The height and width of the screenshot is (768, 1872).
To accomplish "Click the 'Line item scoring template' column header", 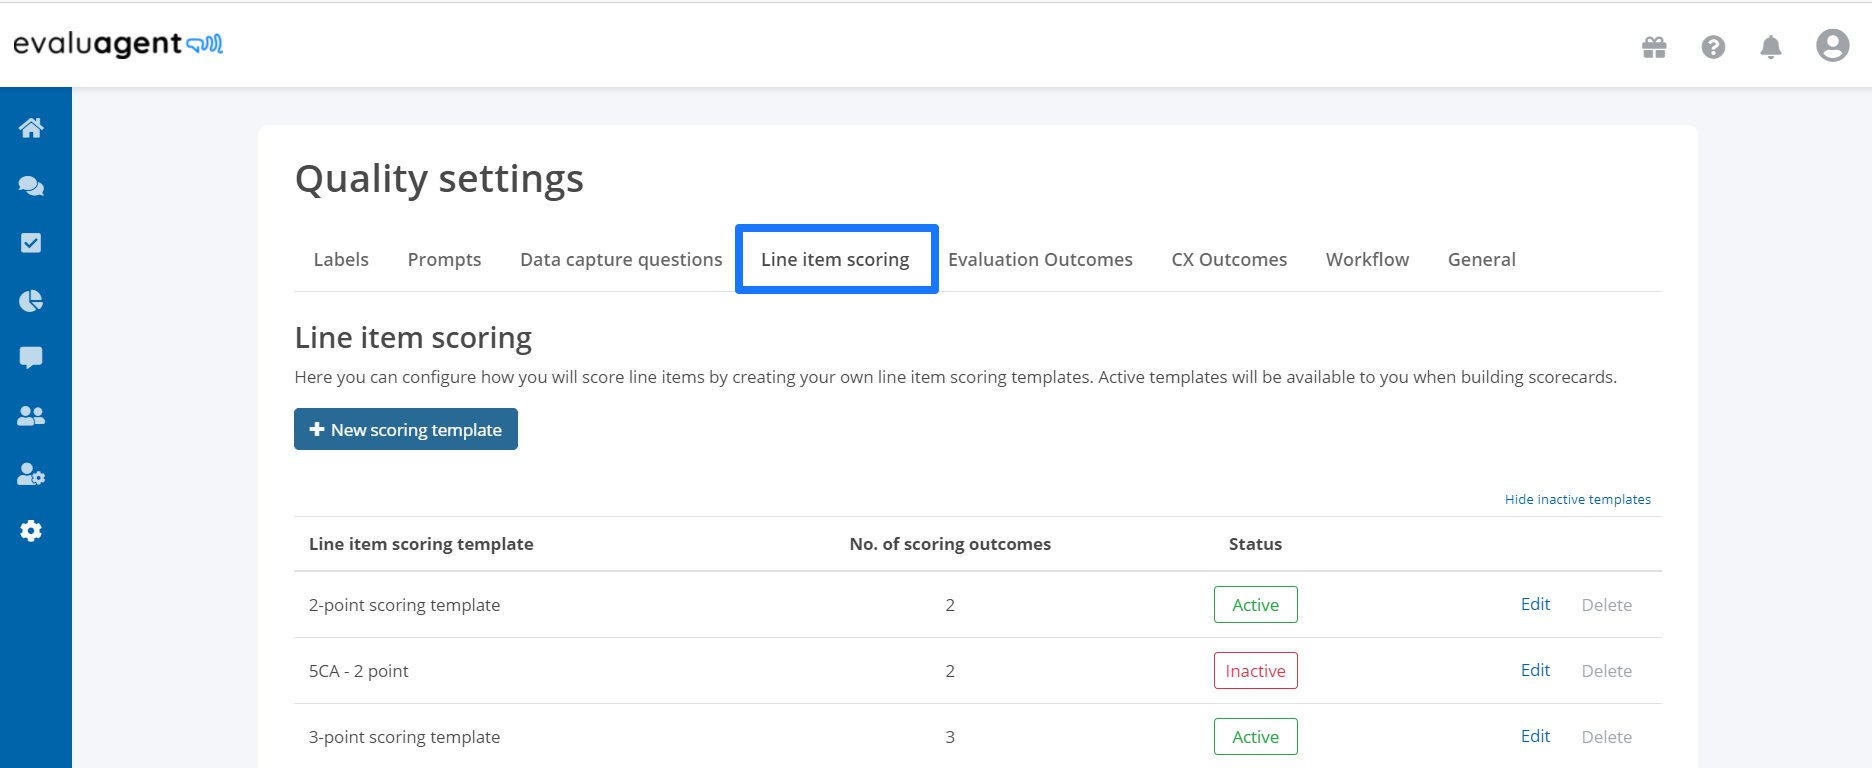I will pyautogui.click(x=421, y=544).
